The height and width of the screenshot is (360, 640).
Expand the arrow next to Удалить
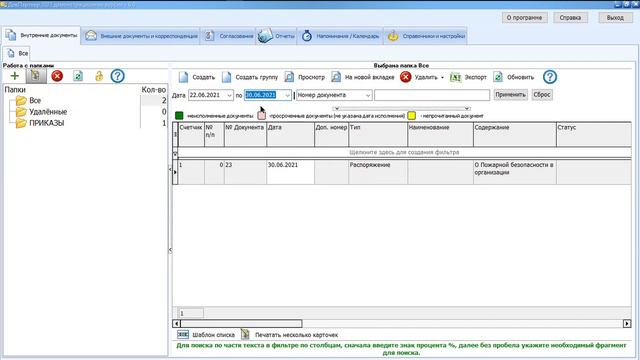tap(442, 78)
